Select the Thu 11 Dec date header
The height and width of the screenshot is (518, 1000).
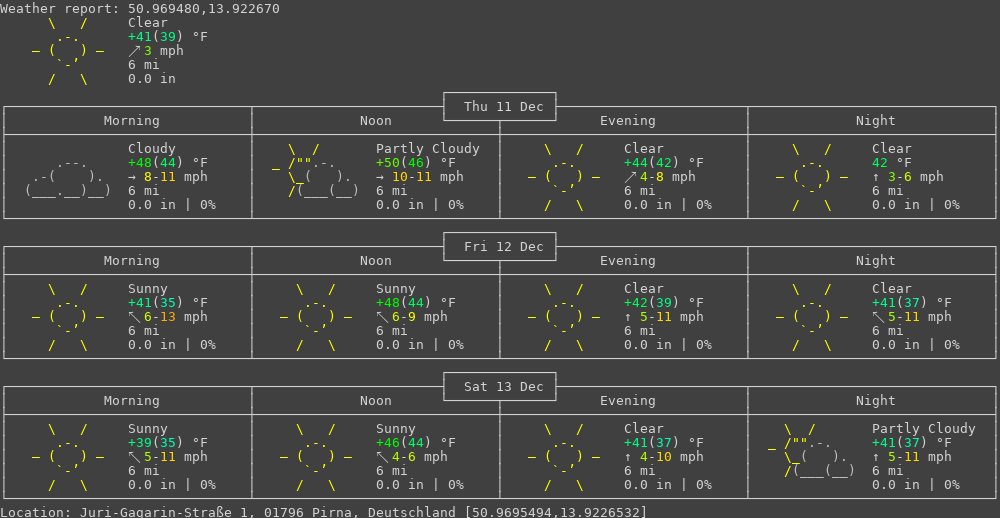[x=500, y=107]
